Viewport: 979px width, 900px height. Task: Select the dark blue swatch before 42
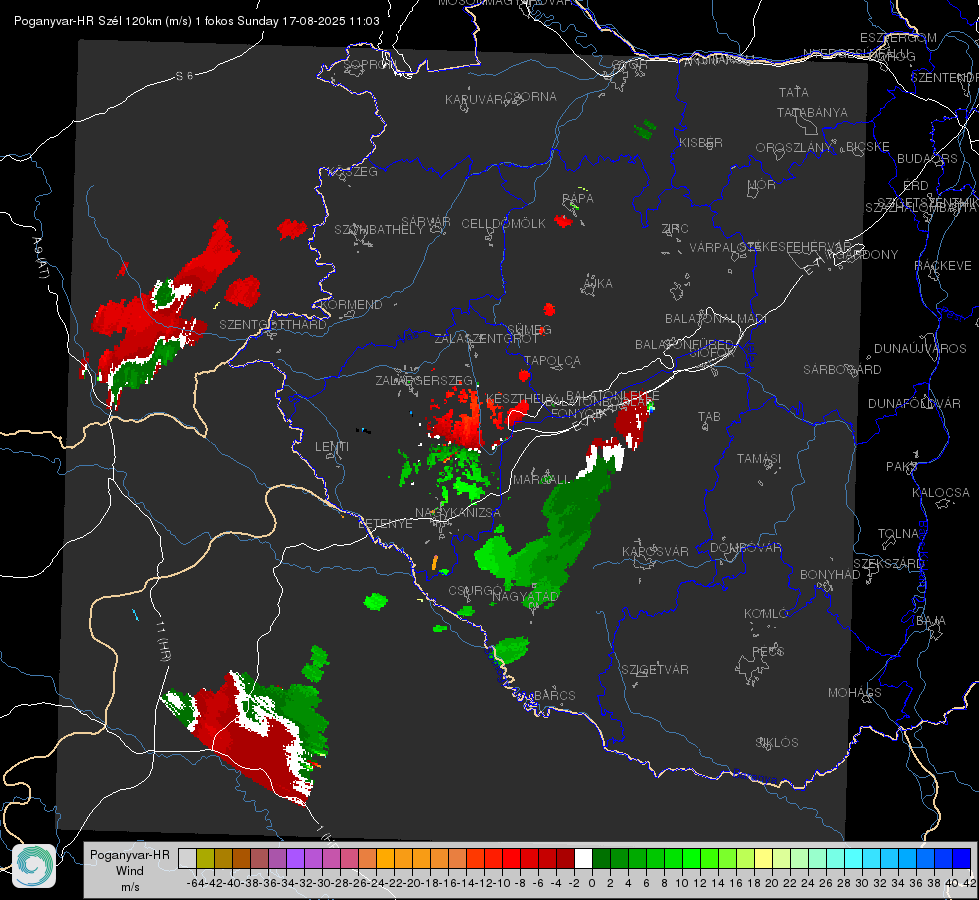(962, 858)
